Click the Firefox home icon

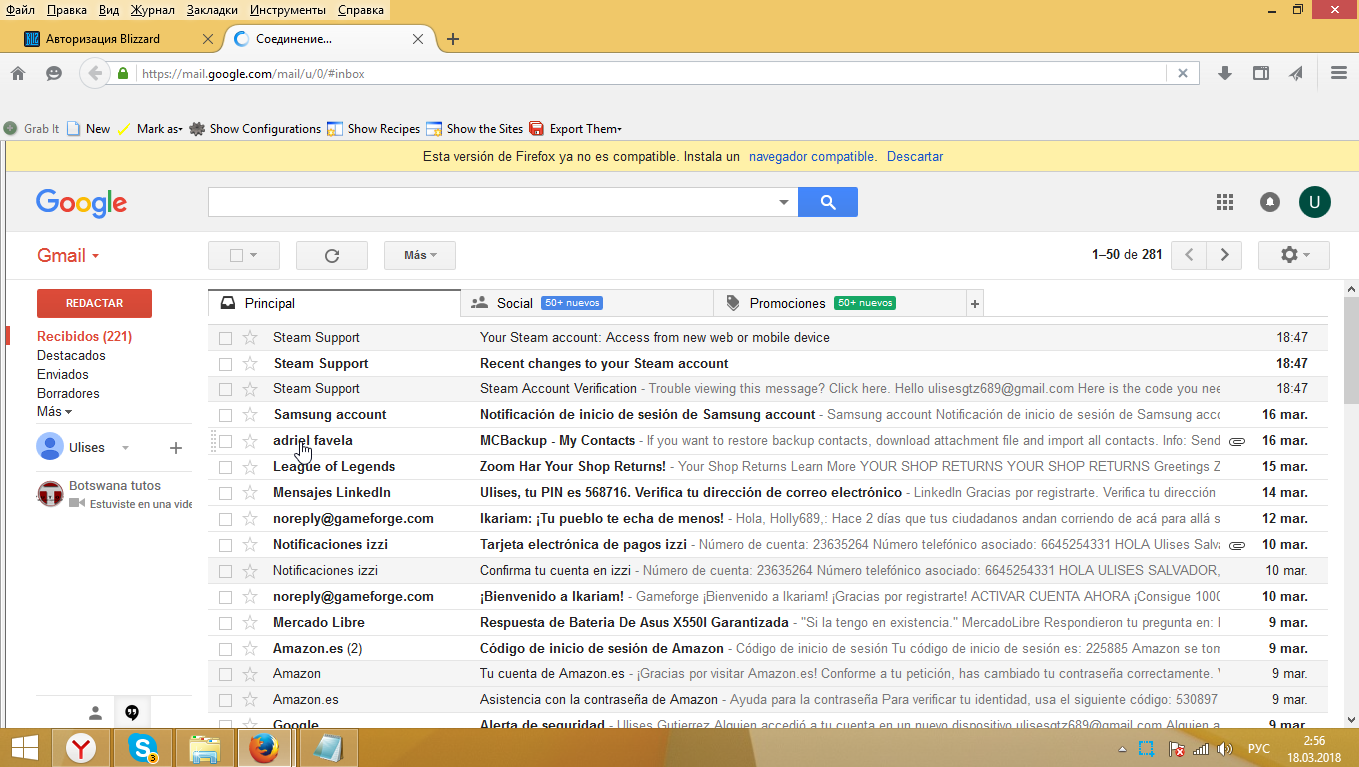[x=17, y=73]
